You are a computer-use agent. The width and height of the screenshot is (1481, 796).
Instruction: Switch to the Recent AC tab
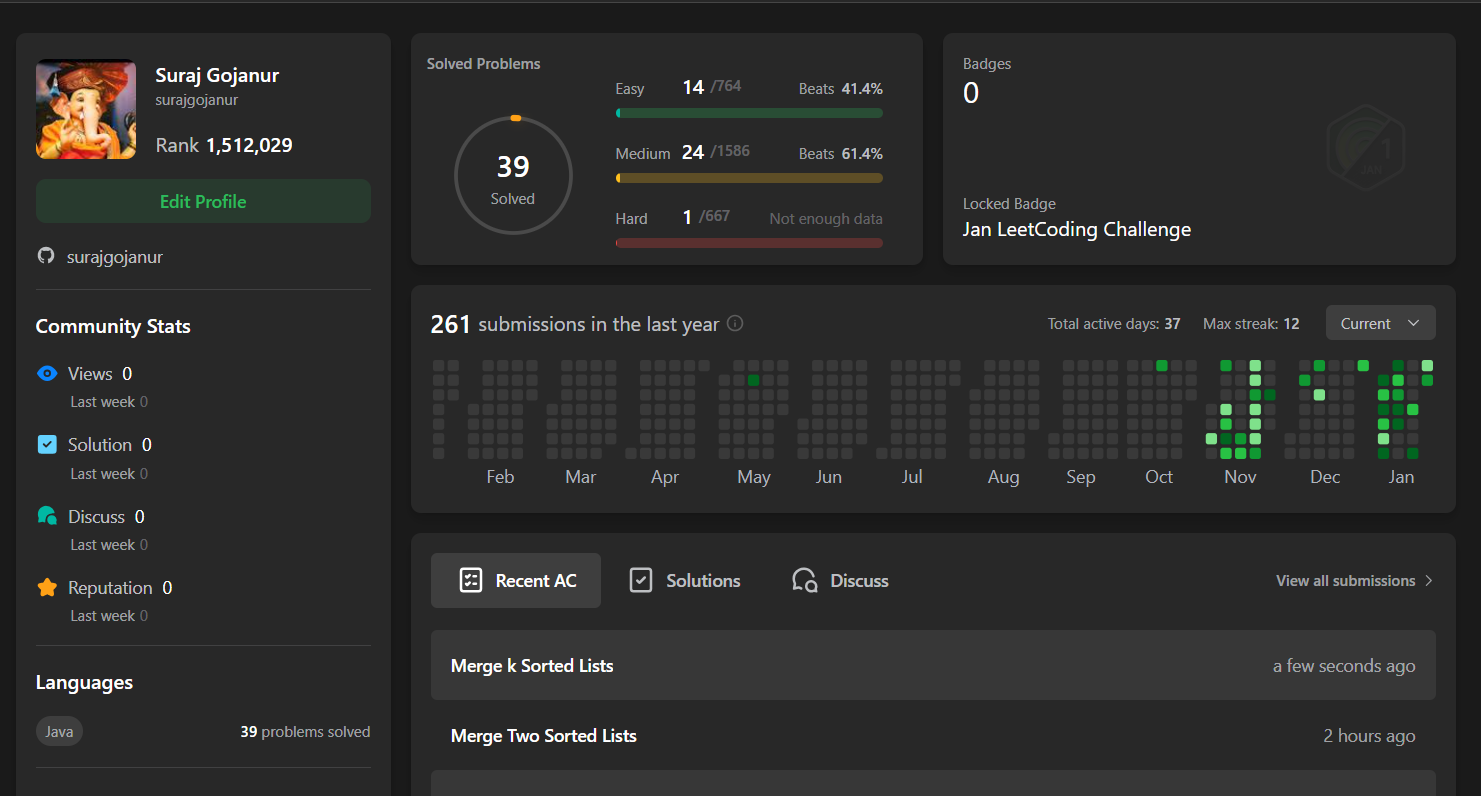click(516, 581)
